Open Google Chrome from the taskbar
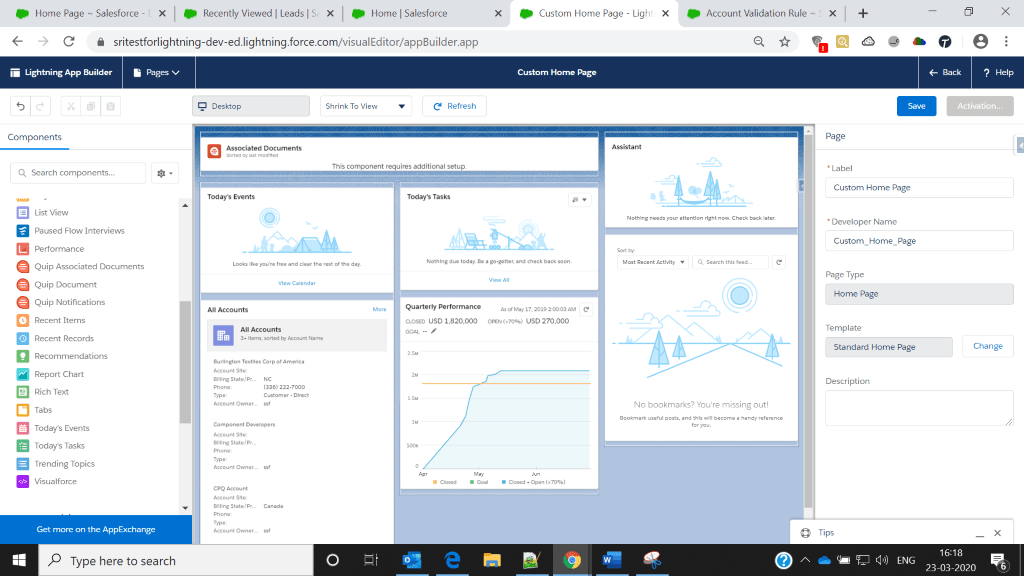This screenshot has width=1024, height=576. point(572,560)
